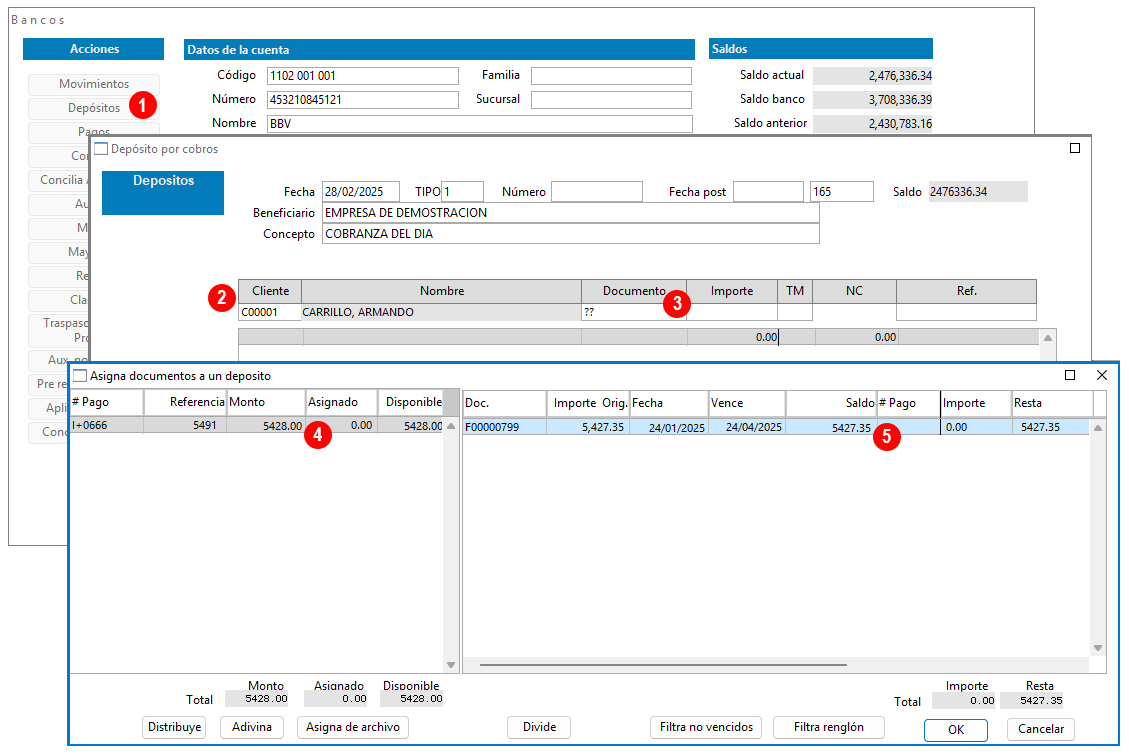Click the TM column header
This screenshot has width=1129, height=755.
(795, 291)
